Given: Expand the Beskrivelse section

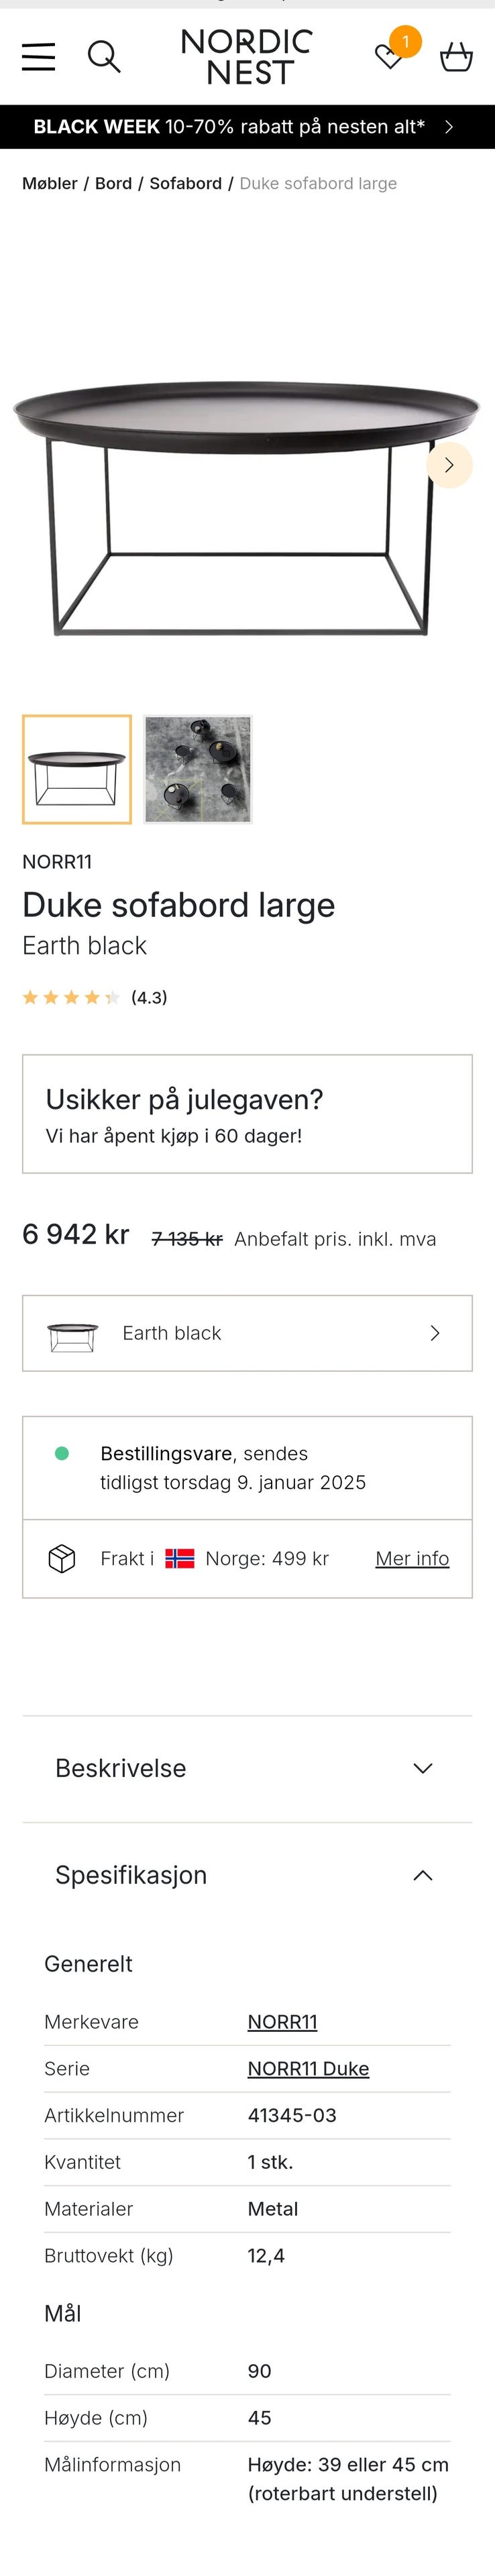Looking at the screenshot, I should point(247,1768).
